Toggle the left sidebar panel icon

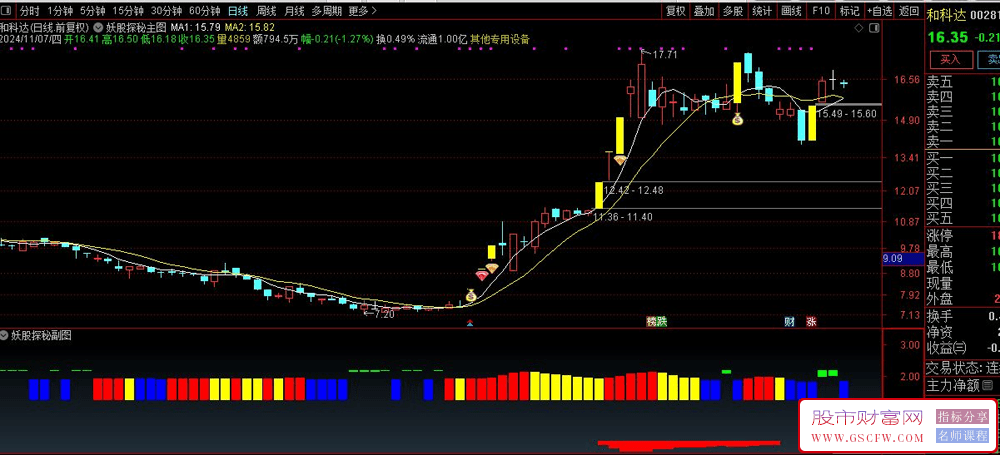[8, 10]
